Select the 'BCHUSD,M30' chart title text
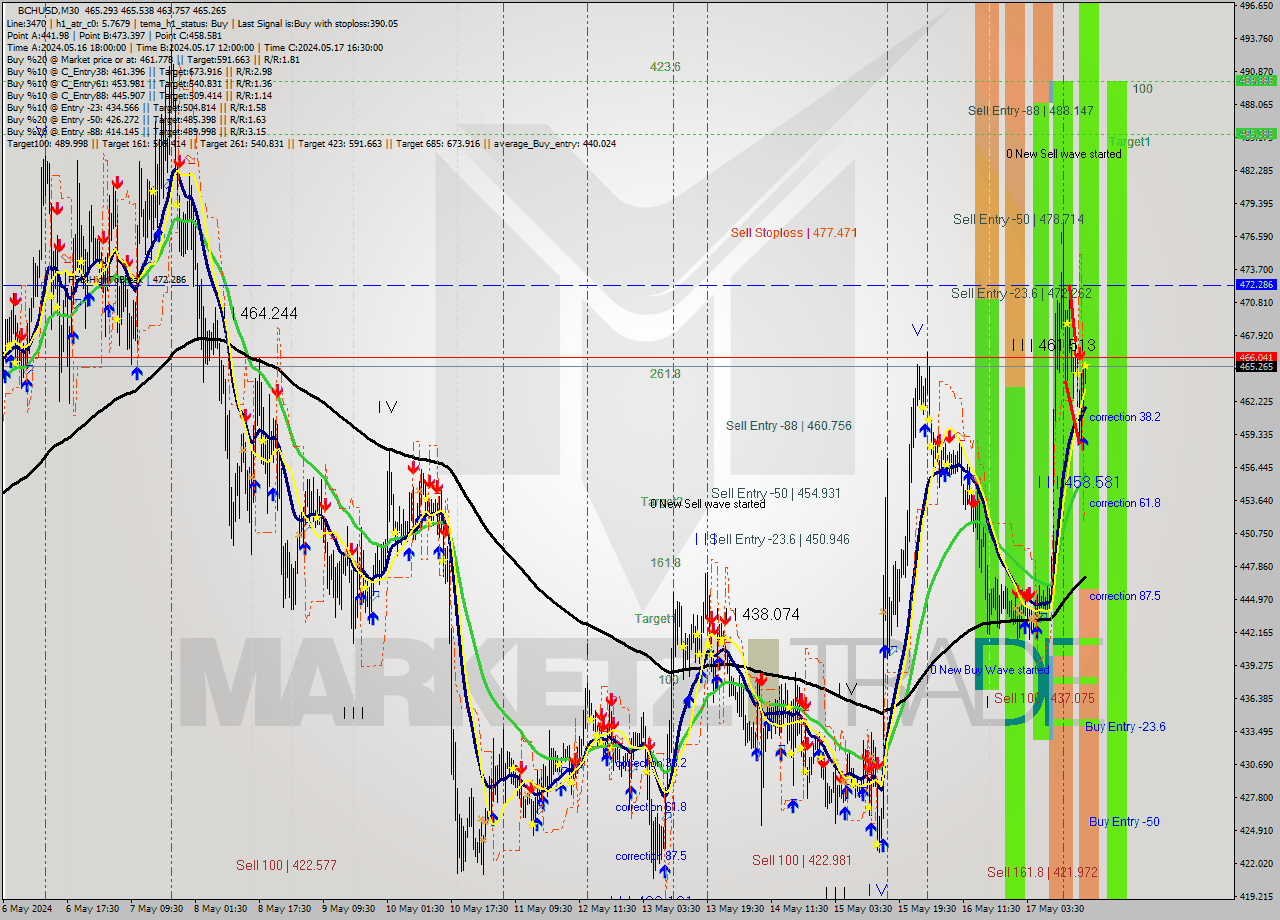The height and width of the screenshot is (920, 1280). click(50, 10)
